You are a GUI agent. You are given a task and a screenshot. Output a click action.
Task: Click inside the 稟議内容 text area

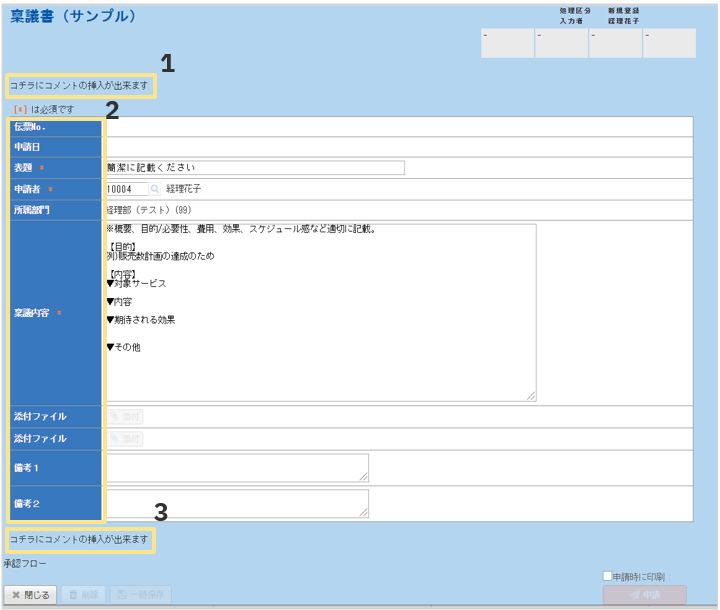[x=320, y=312]
